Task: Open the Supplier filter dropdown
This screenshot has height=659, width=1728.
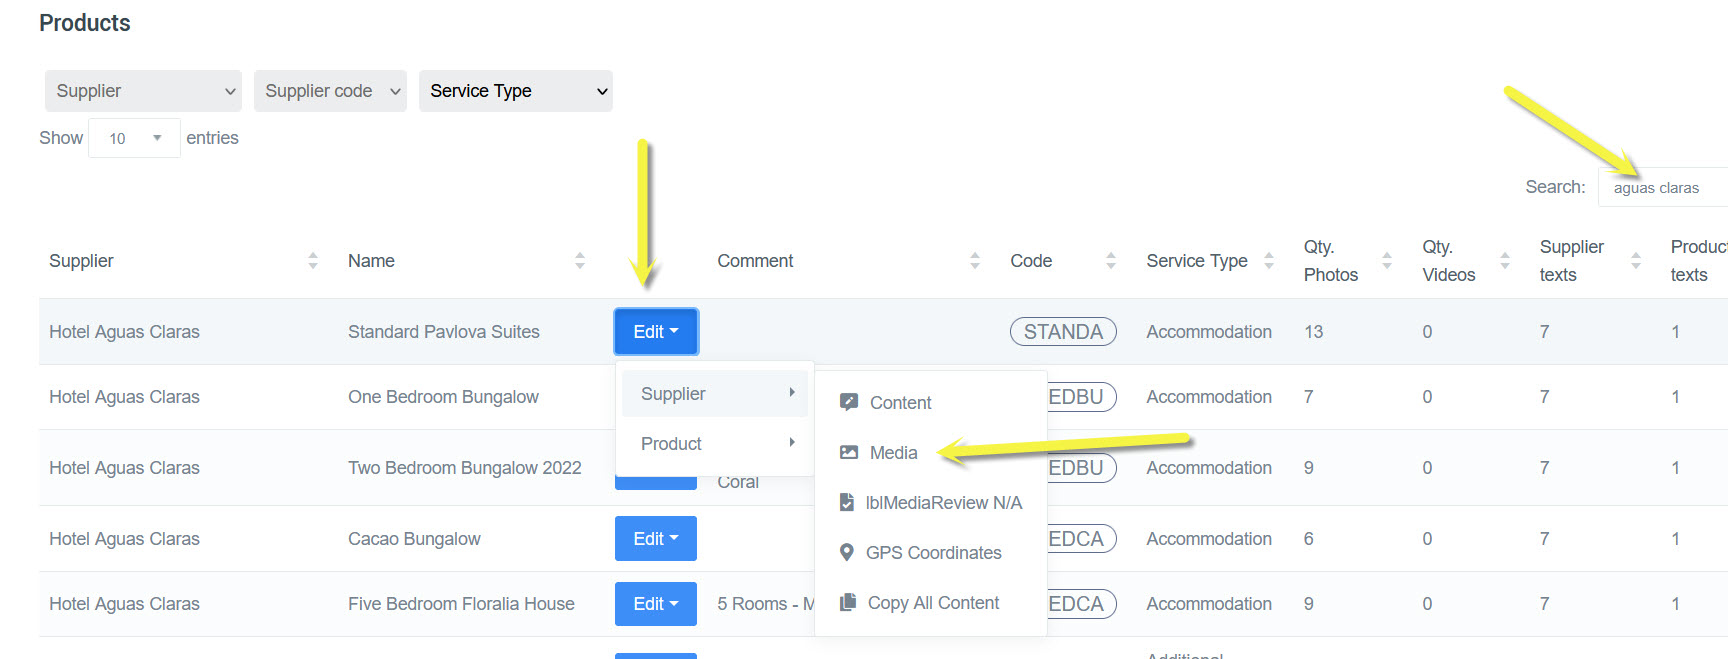Action: 143,91
